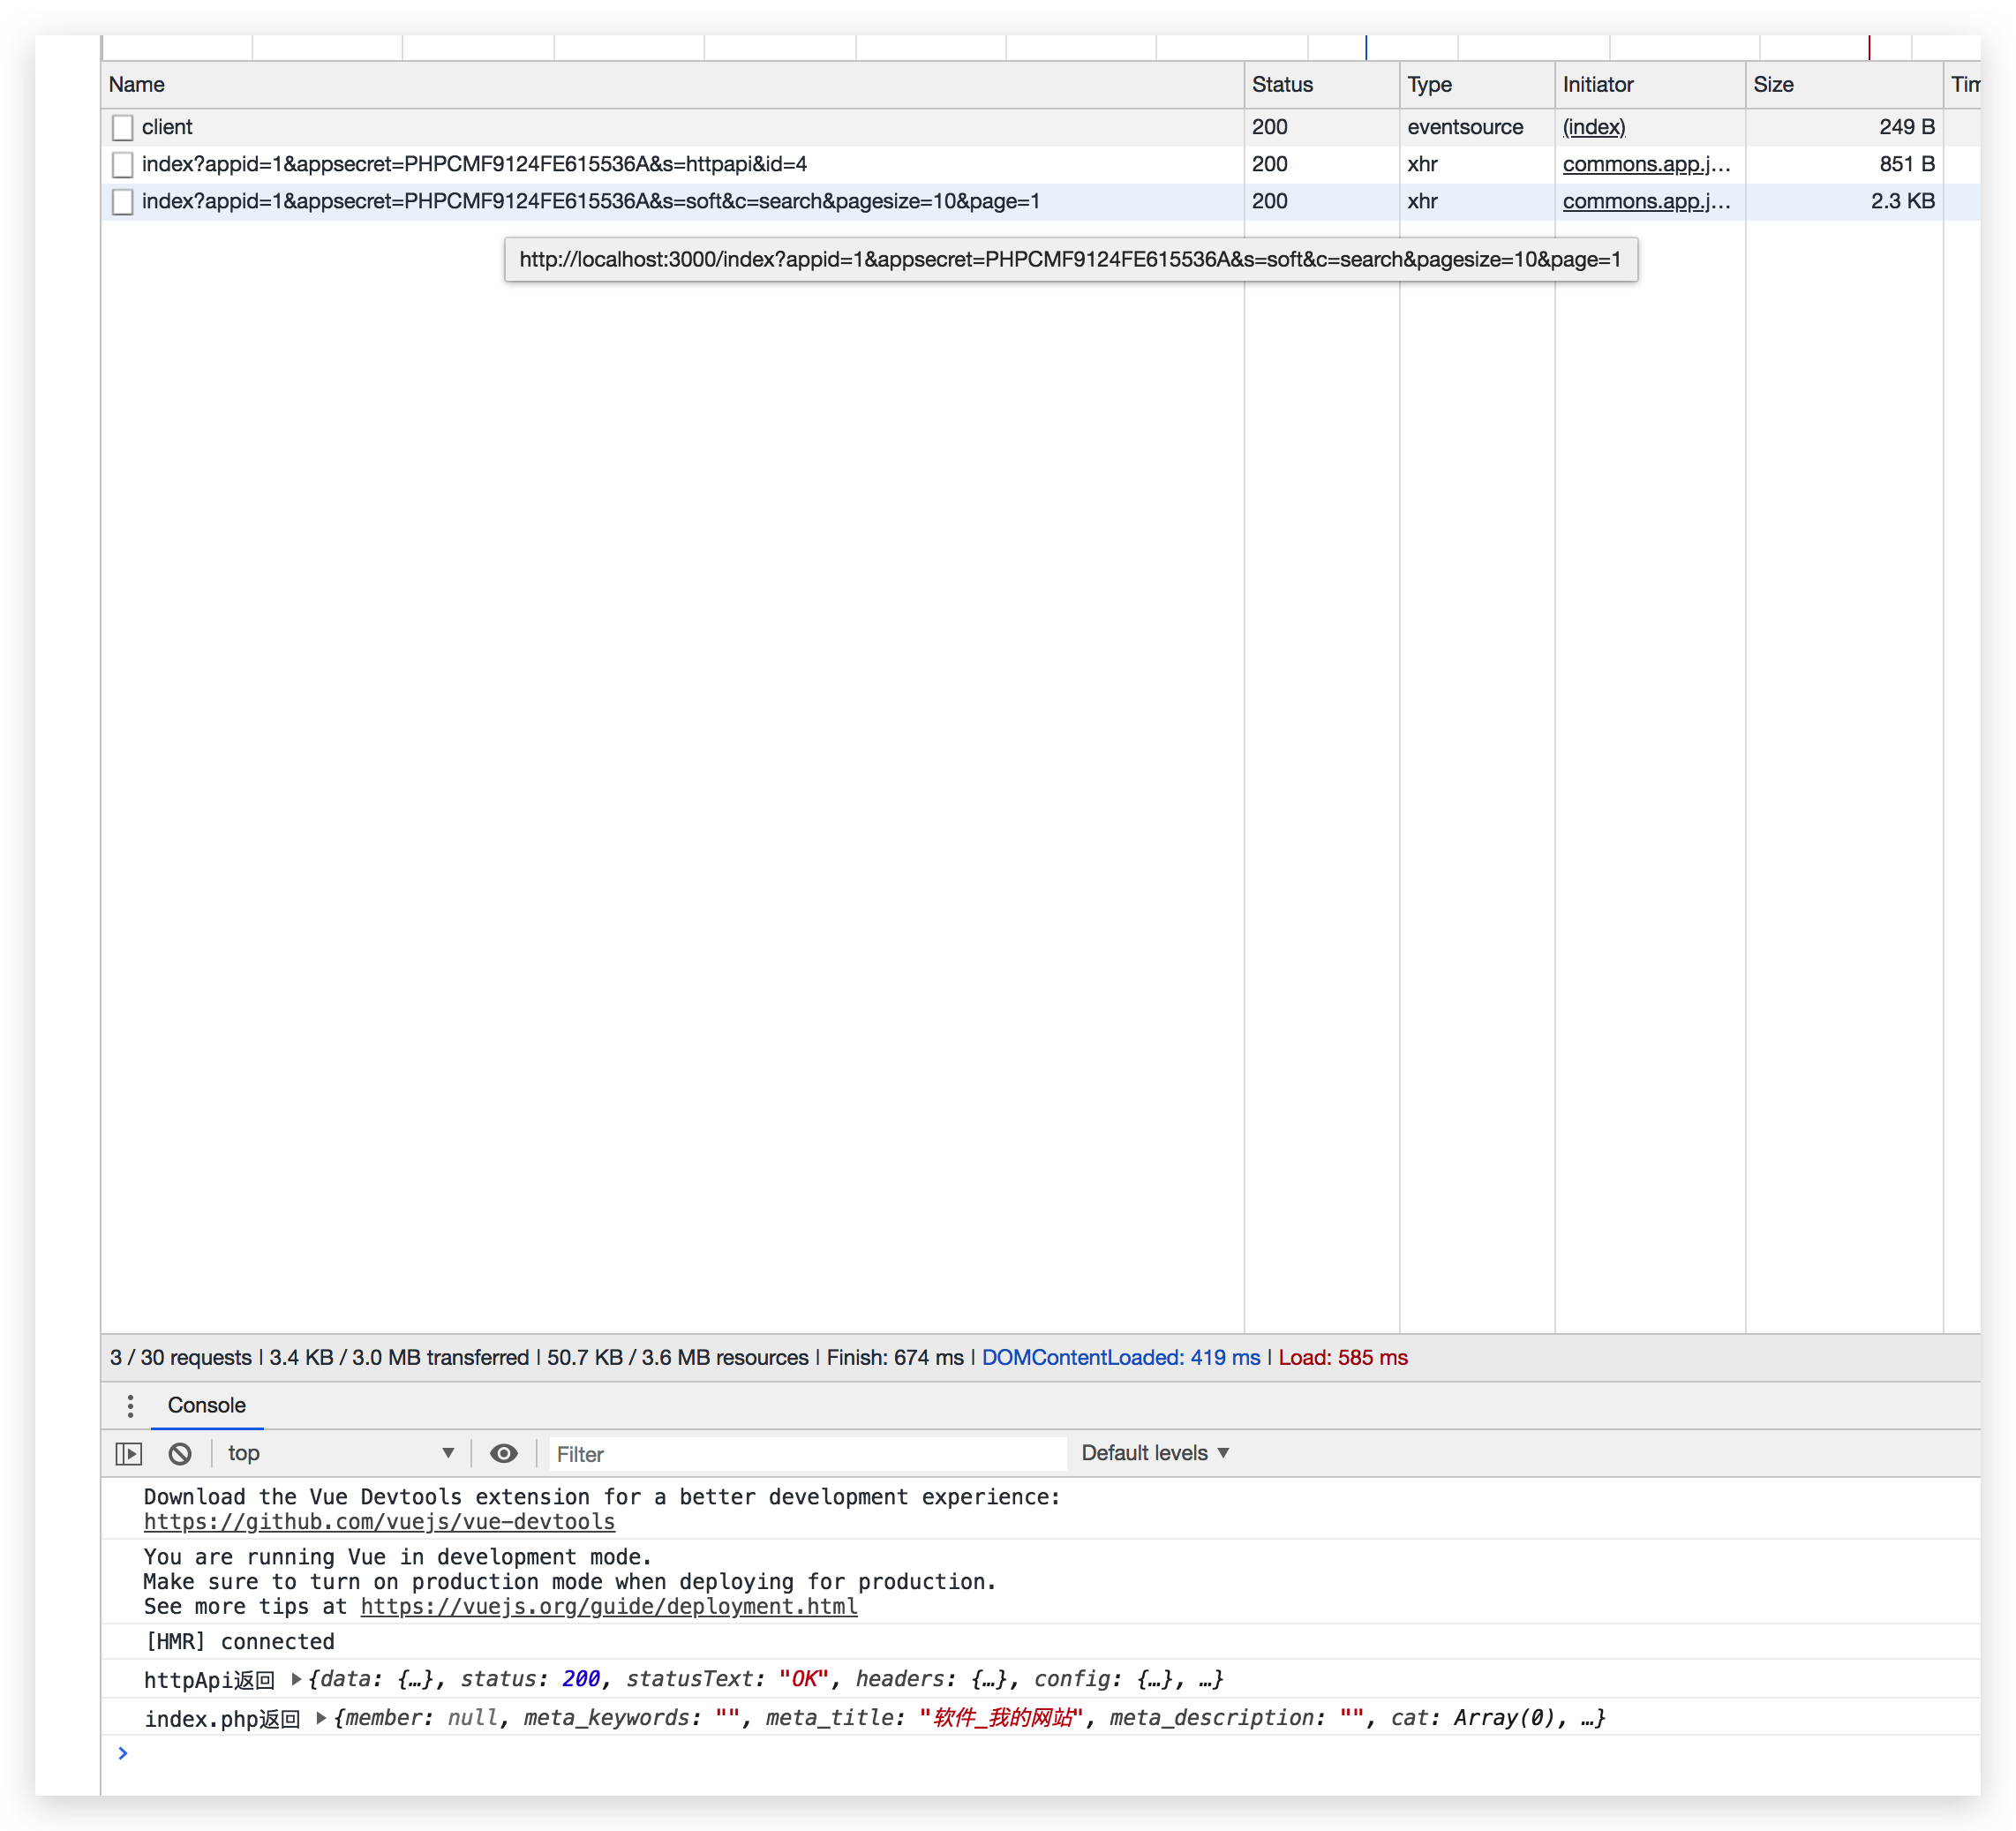Sort requests by Initiator column header
2016x1831 pixels.
click(x=1649, y=85)
